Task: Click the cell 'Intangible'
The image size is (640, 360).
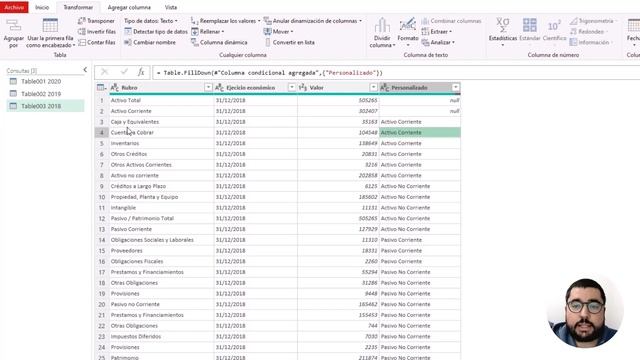Action: click(x=161, y=207)
